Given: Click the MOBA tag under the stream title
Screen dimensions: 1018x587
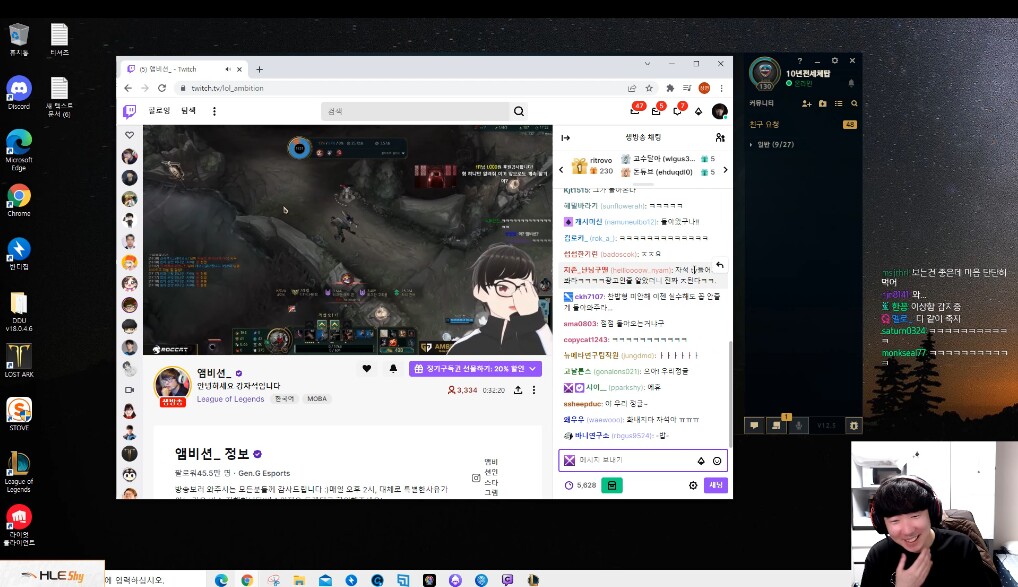Looking at the screenshot, I should point(317,399).
